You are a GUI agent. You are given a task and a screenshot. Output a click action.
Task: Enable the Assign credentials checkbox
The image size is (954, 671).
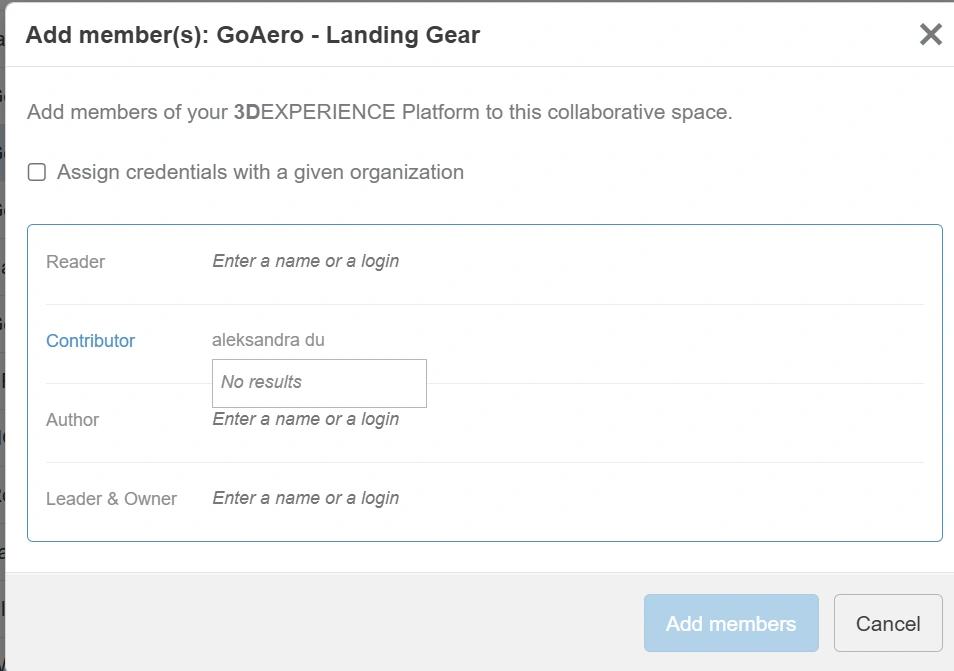[x=37, y=172]
